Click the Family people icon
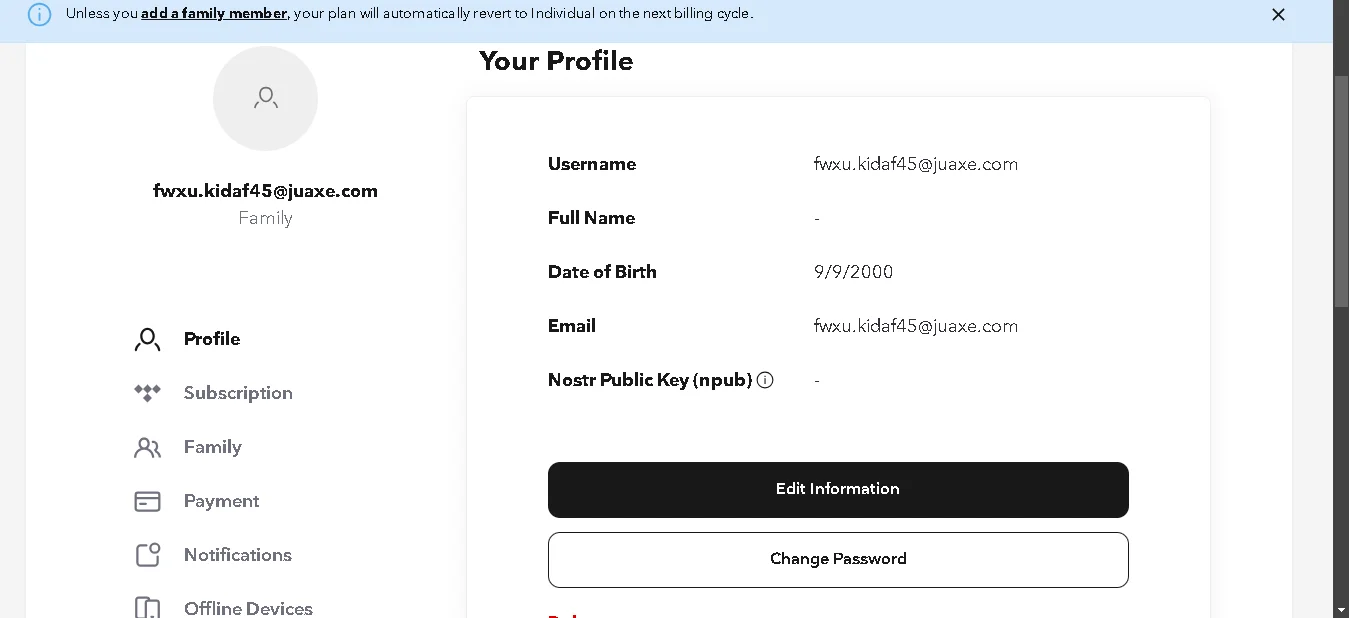This screenshot has height=618, width=1349. click(x=147, y=447)
